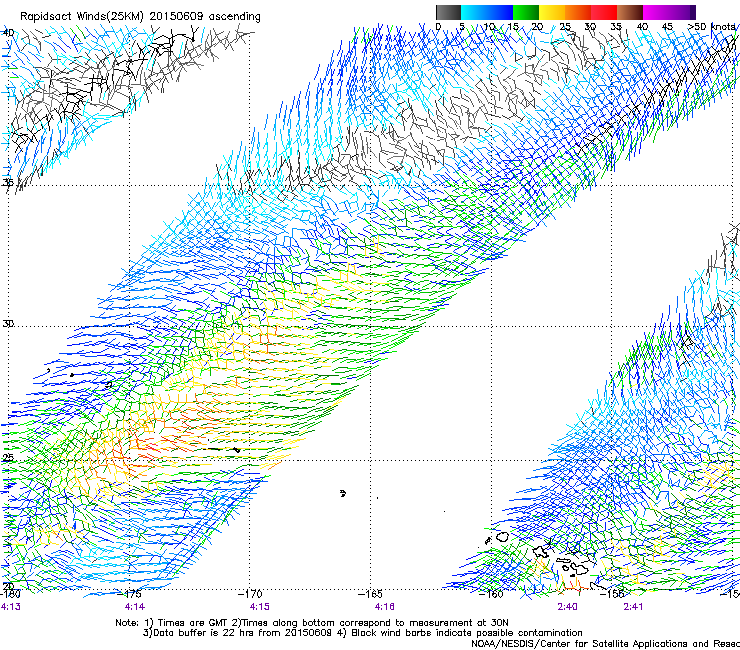Image resolution: width=740 pixels, height=650 pixels.
Task: Click the 'Note: 1) Times are GMT' footnote line
Action: [x=312, y=623]
